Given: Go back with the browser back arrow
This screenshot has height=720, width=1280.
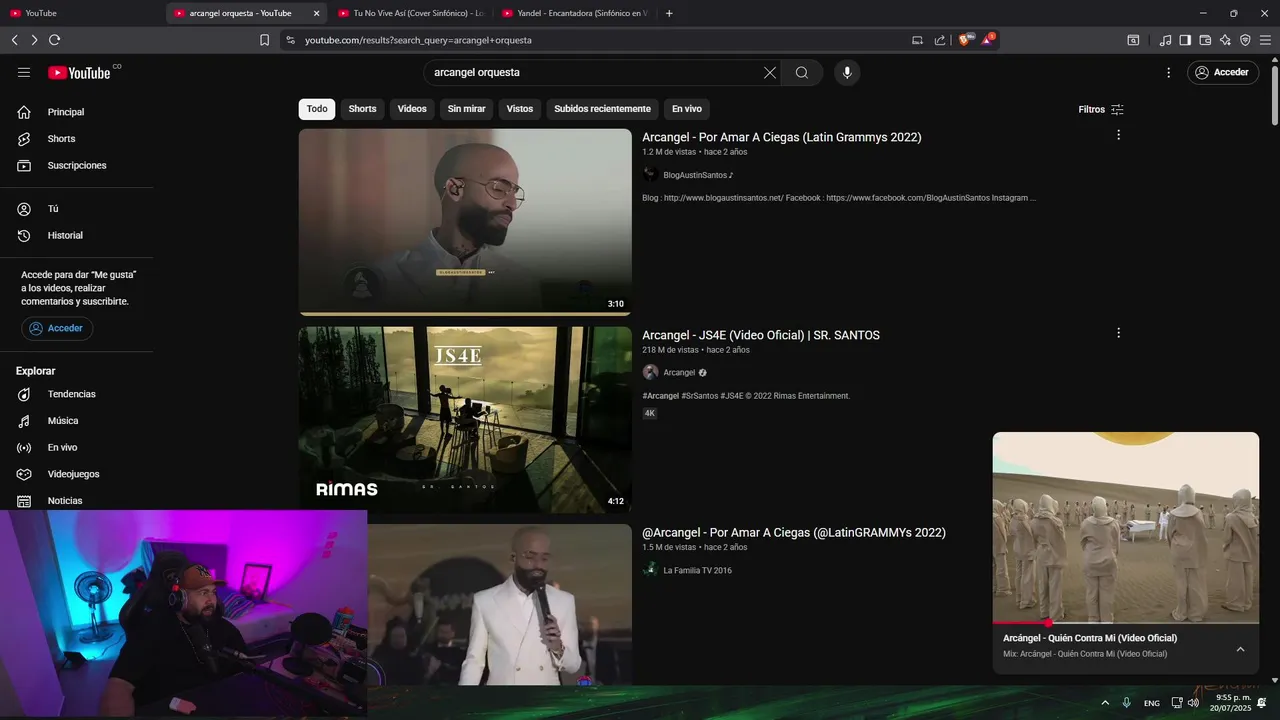Looking at the screenshot, I should coord(14,40).
